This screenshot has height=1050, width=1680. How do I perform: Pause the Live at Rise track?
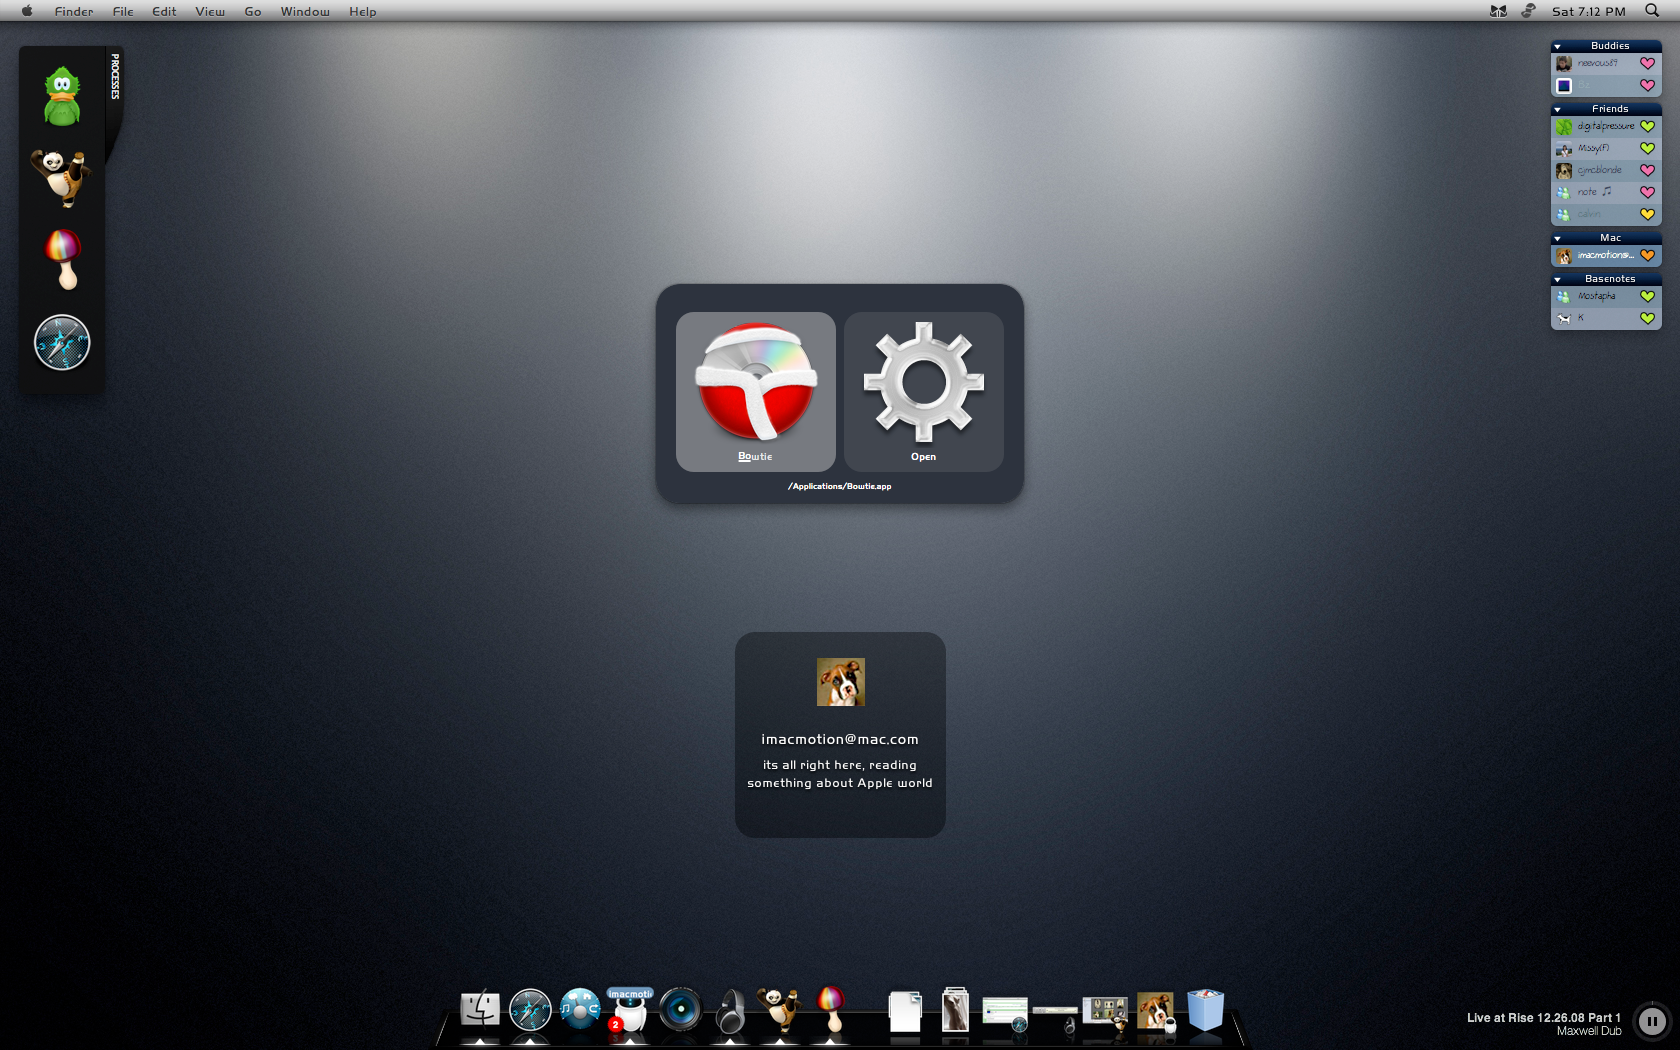pos(1652,1021)
